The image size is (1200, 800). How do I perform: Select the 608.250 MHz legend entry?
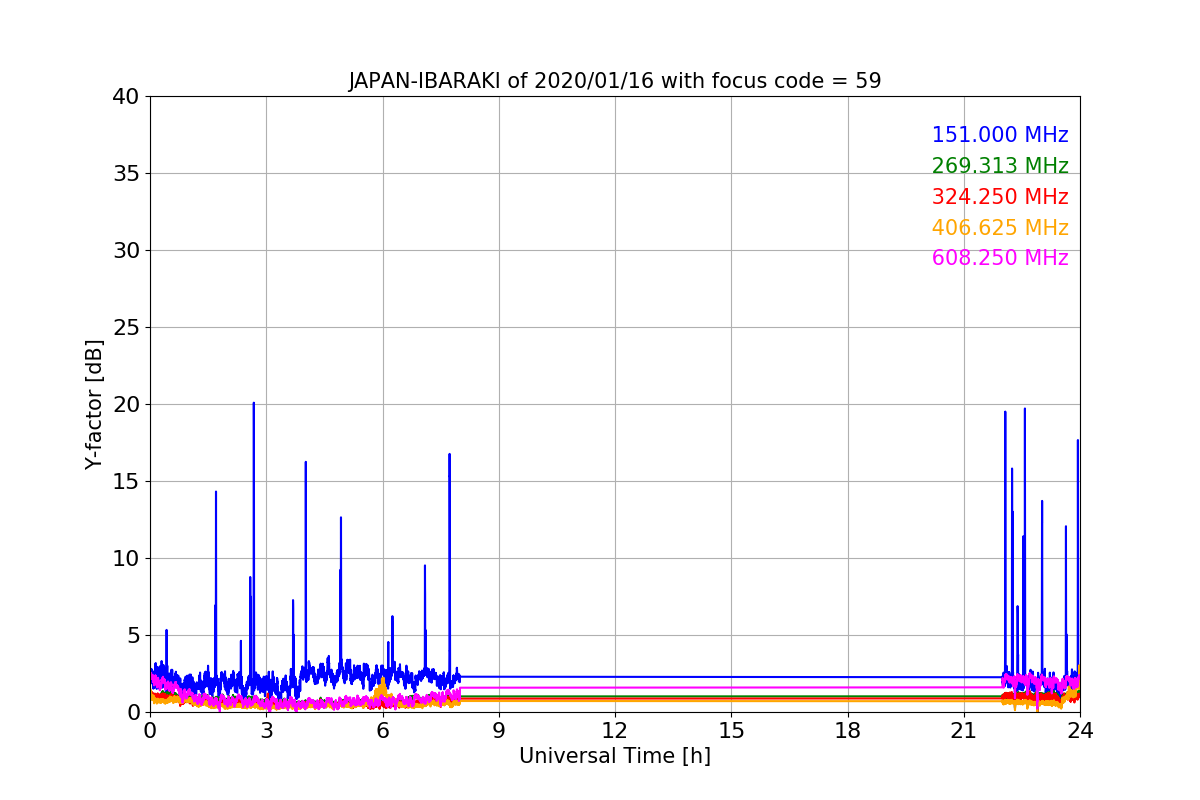[1000, 258]
